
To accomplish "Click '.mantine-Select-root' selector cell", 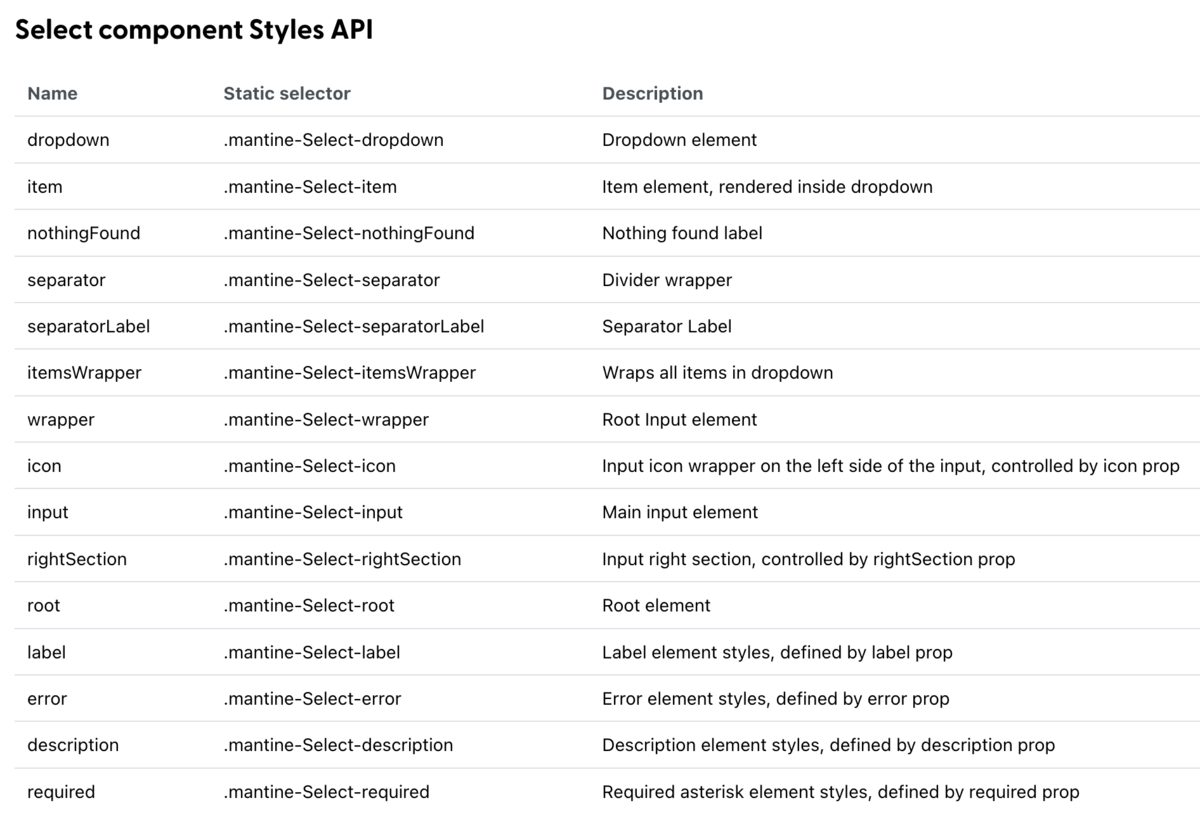I will tap(309, 606).
